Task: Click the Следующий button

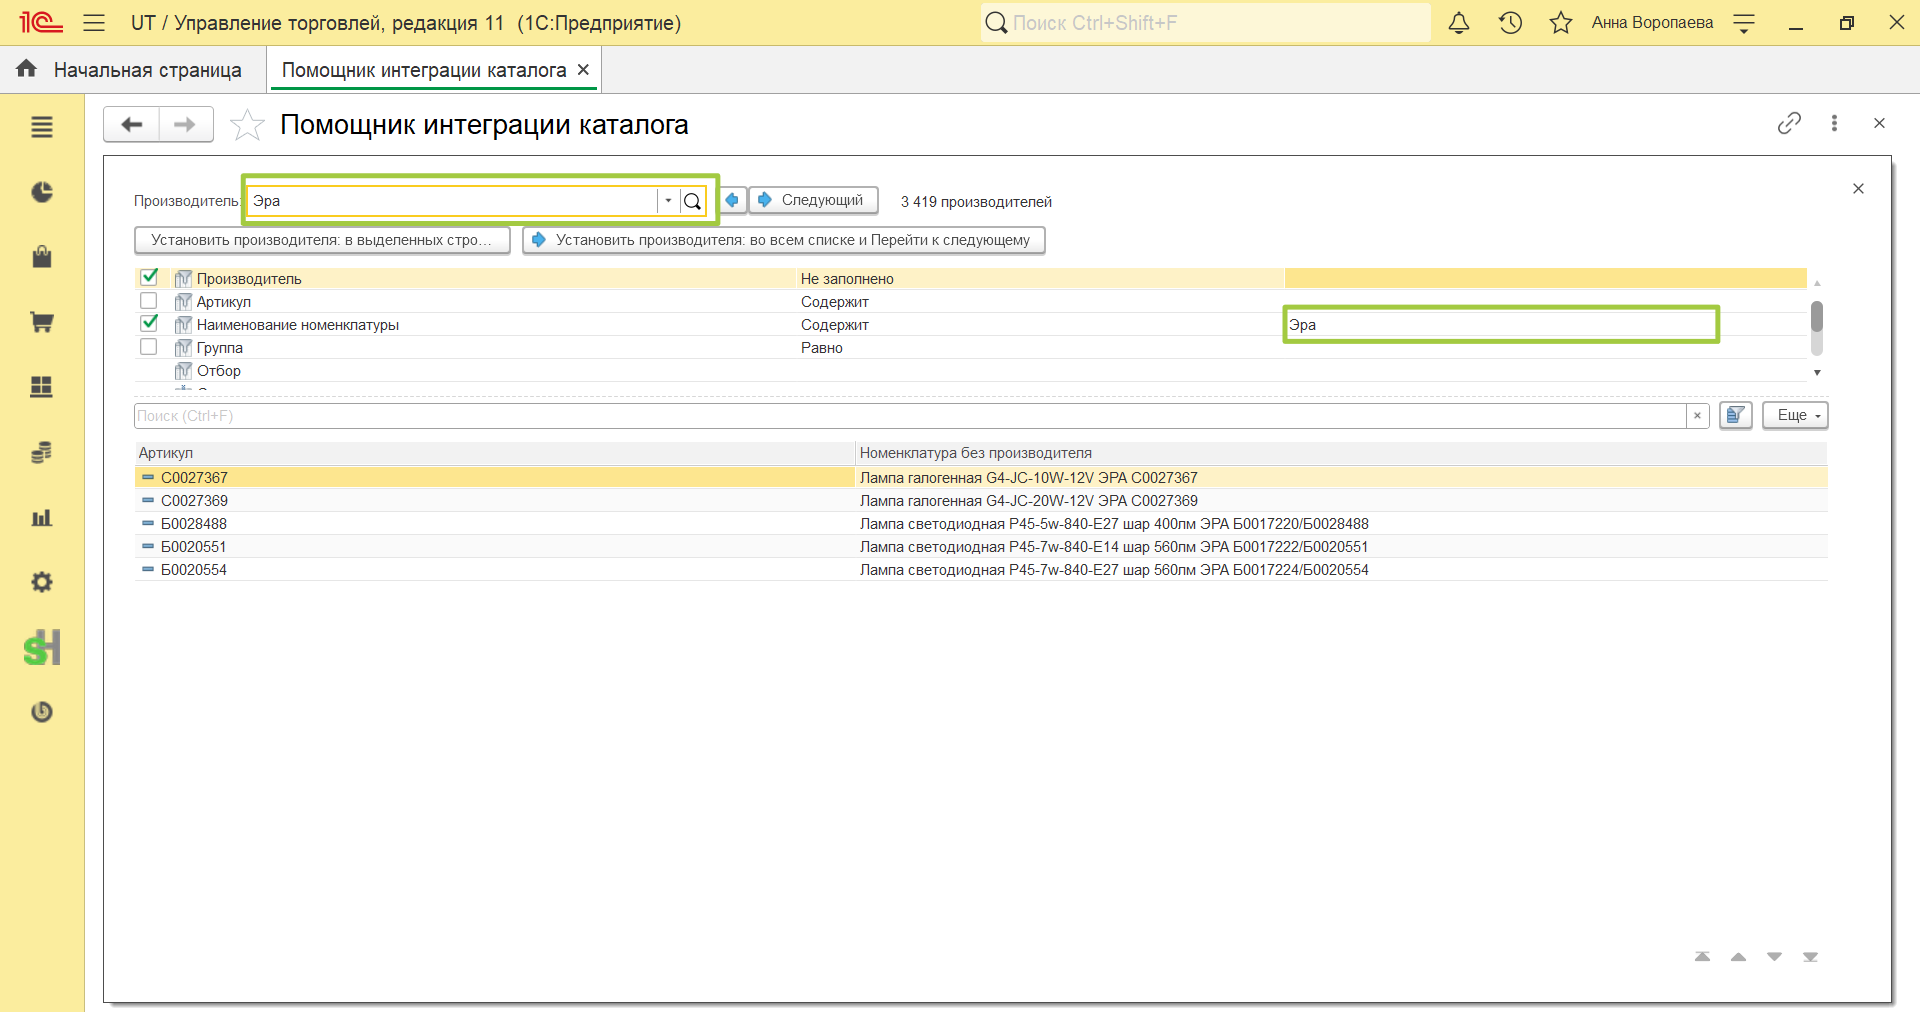Action: tap(814, 200)
